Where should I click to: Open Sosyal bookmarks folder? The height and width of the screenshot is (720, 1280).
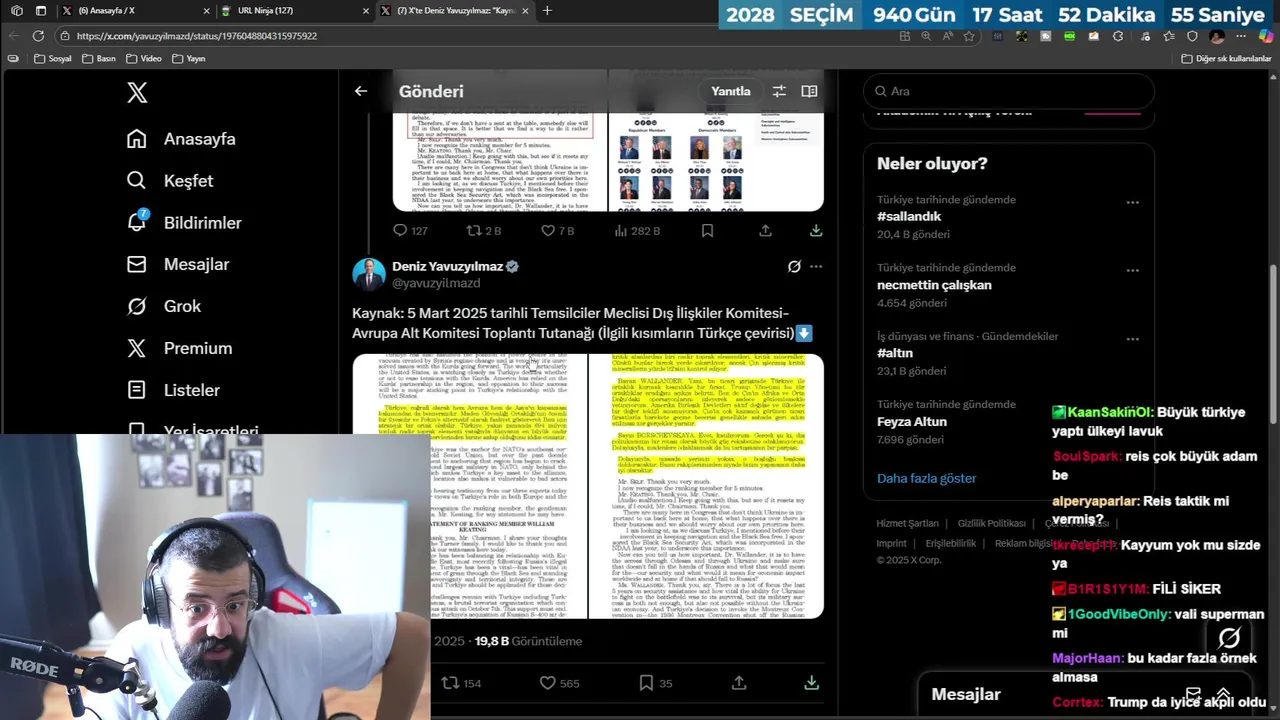[53, 59]
